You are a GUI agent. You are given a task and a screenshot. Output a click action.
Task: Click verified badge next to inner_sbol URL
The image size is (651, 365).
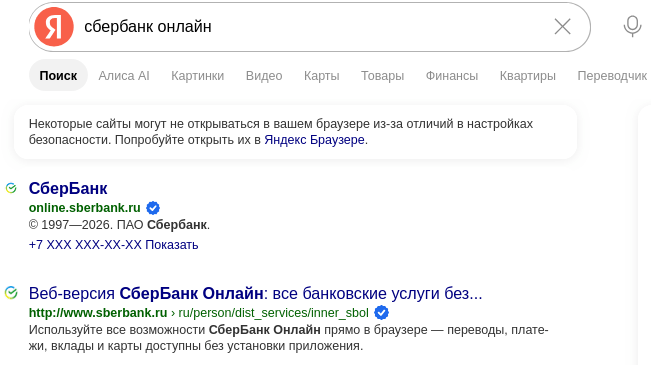(x=382, y=312)
